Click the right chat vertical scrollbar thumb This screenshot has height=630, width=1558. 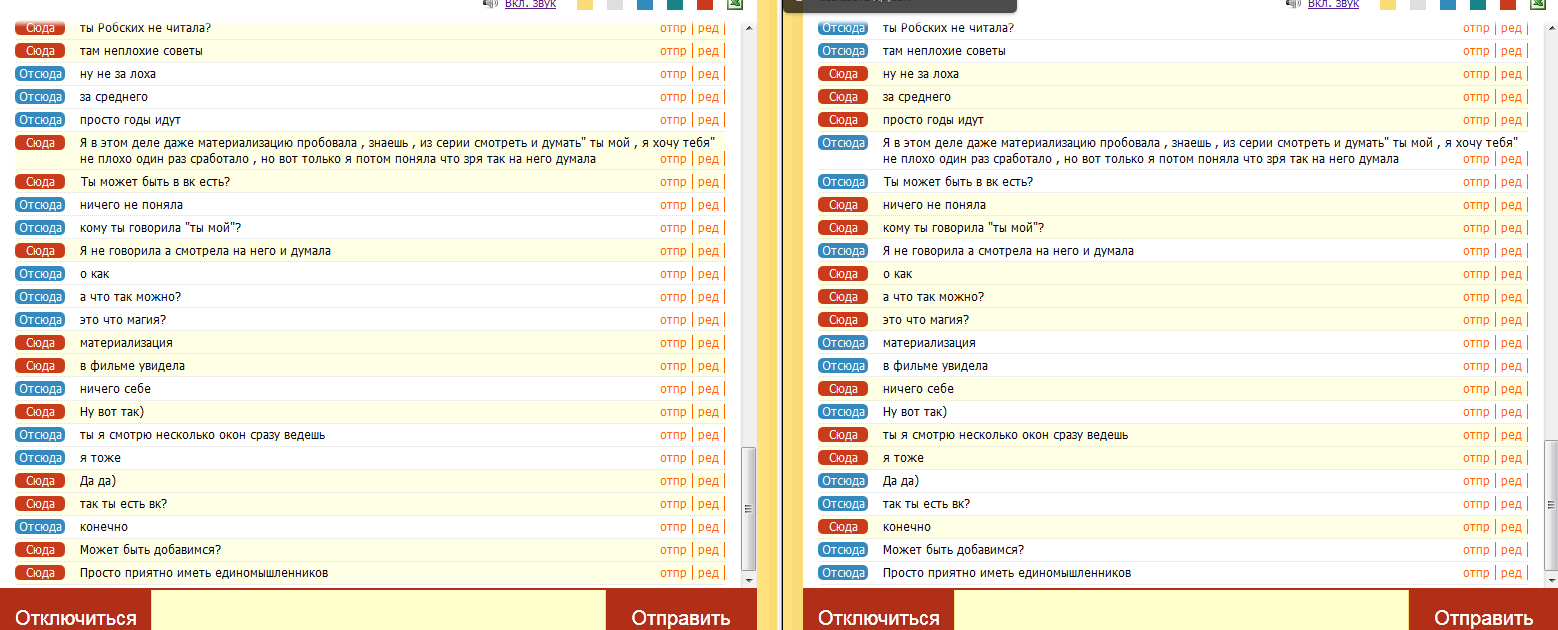(x=1551, y=505)
